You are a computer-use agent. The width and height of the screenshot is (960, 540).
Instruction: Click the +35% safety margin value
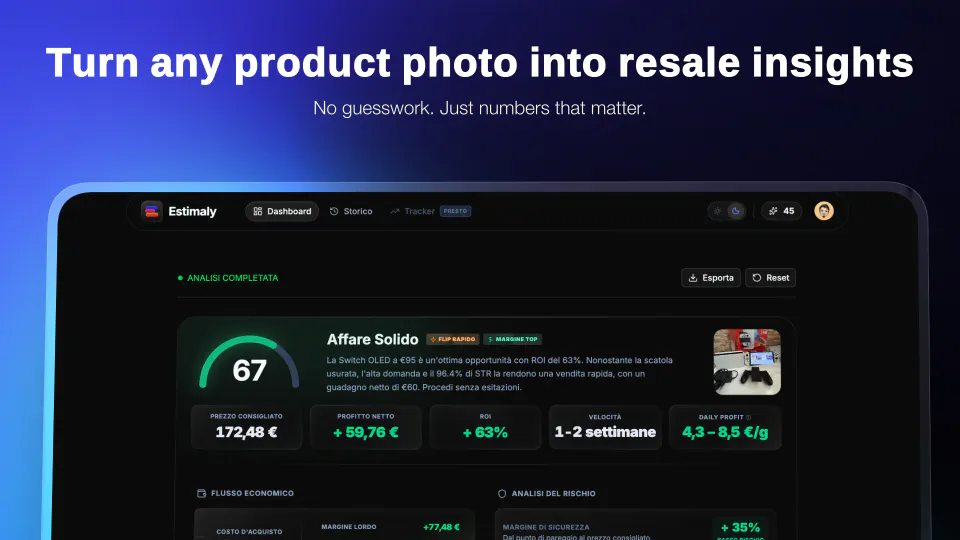coord(740,527)
